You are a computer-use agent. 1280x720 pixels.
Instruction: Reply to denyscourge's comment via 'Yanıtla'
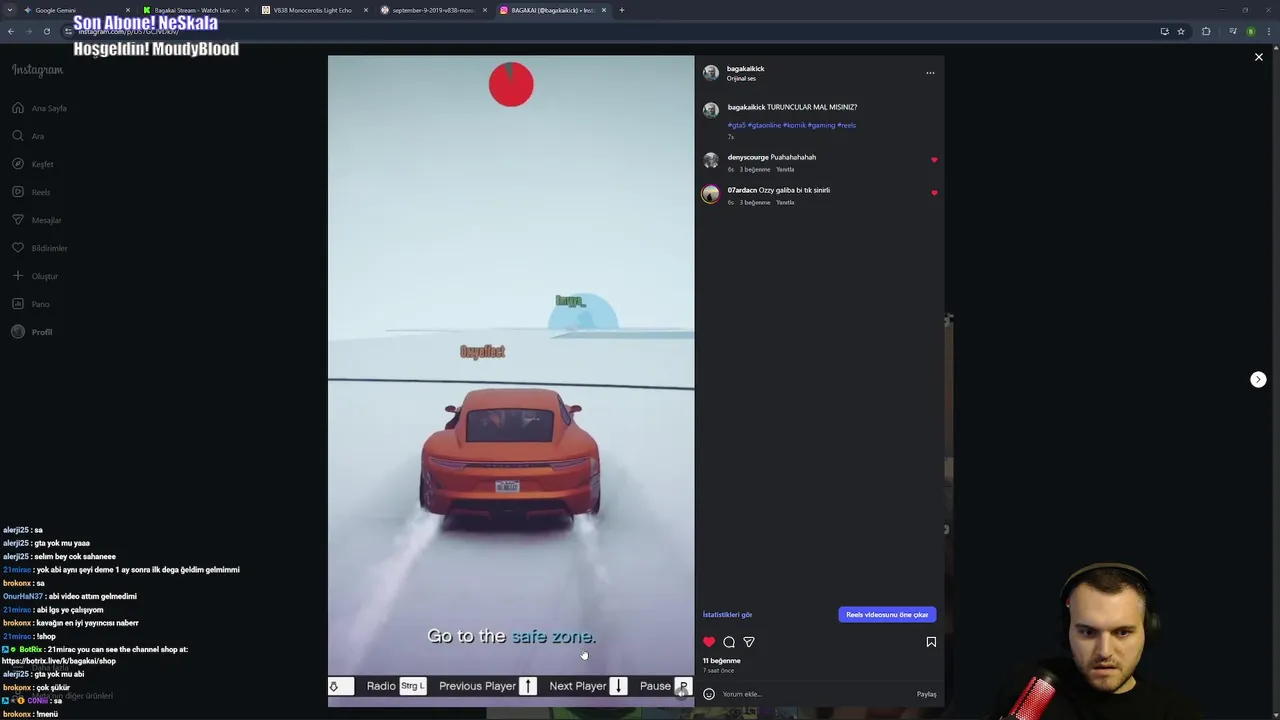coord(785,170)
